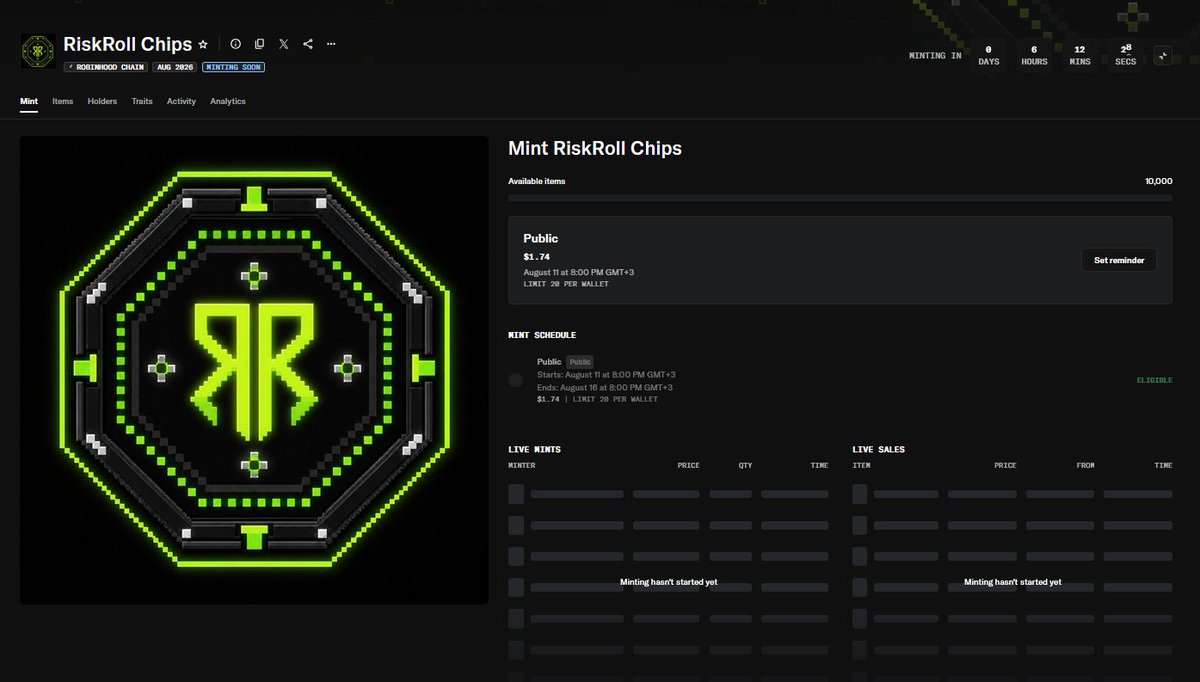The height and width of the screenshot is (682, 1200).
Task: Click the Minting Soon badge
Action: 233,67
